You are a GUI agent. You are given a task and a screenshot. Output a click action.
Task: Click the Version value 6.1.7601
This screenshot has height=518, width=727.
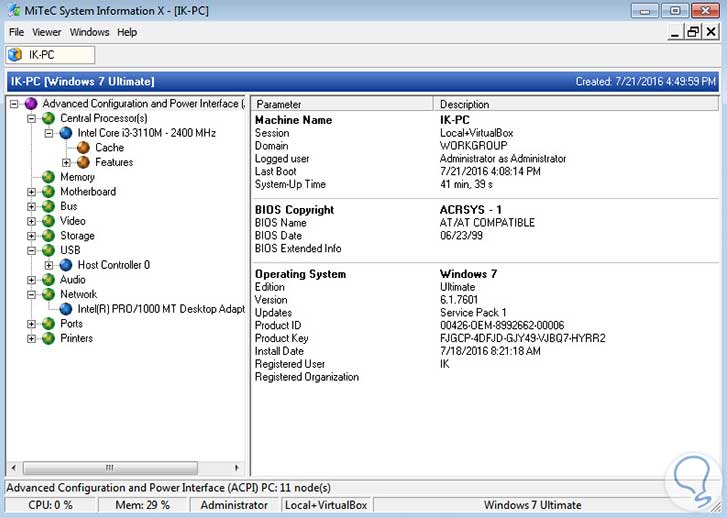point(459,300)
